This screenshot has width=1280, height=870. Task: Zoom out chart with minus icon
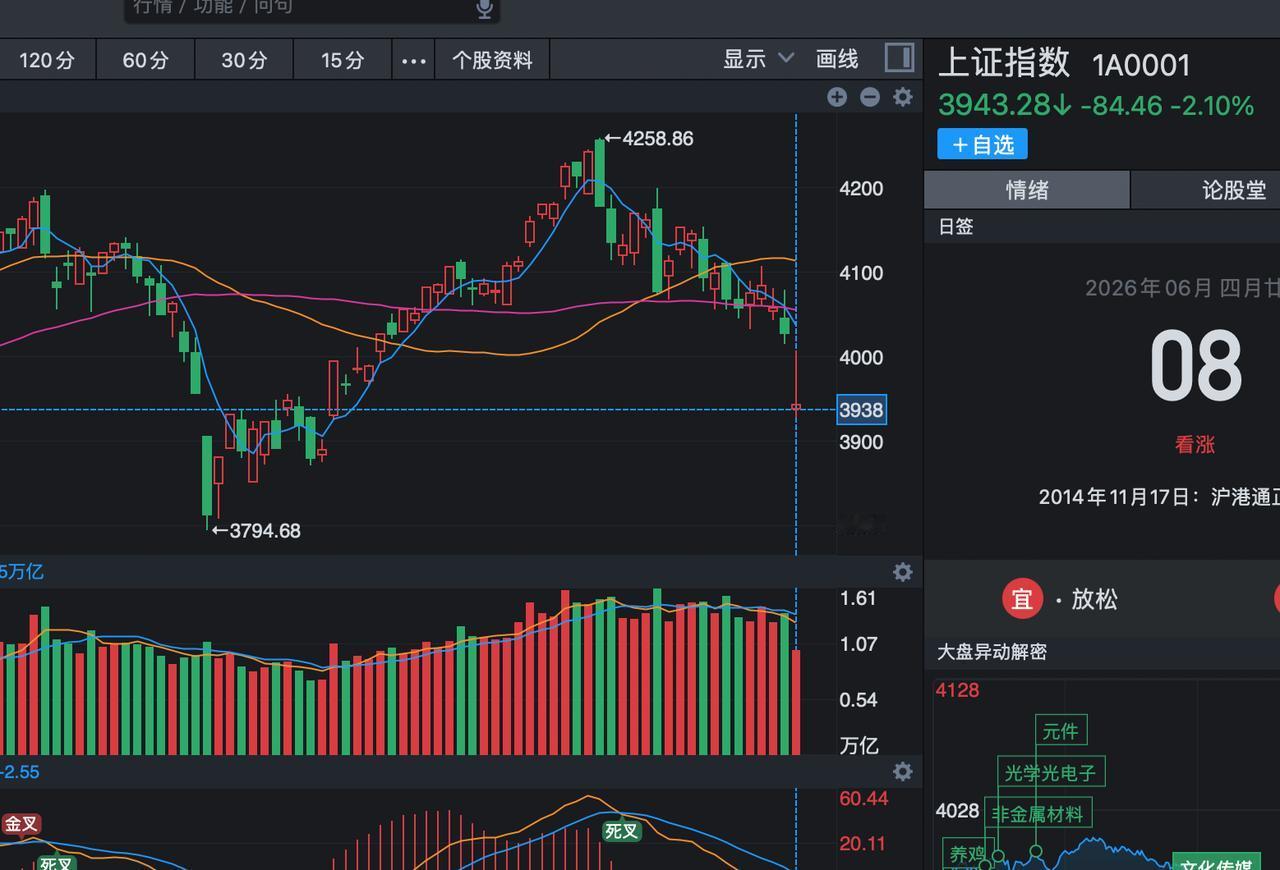(870, 97)
